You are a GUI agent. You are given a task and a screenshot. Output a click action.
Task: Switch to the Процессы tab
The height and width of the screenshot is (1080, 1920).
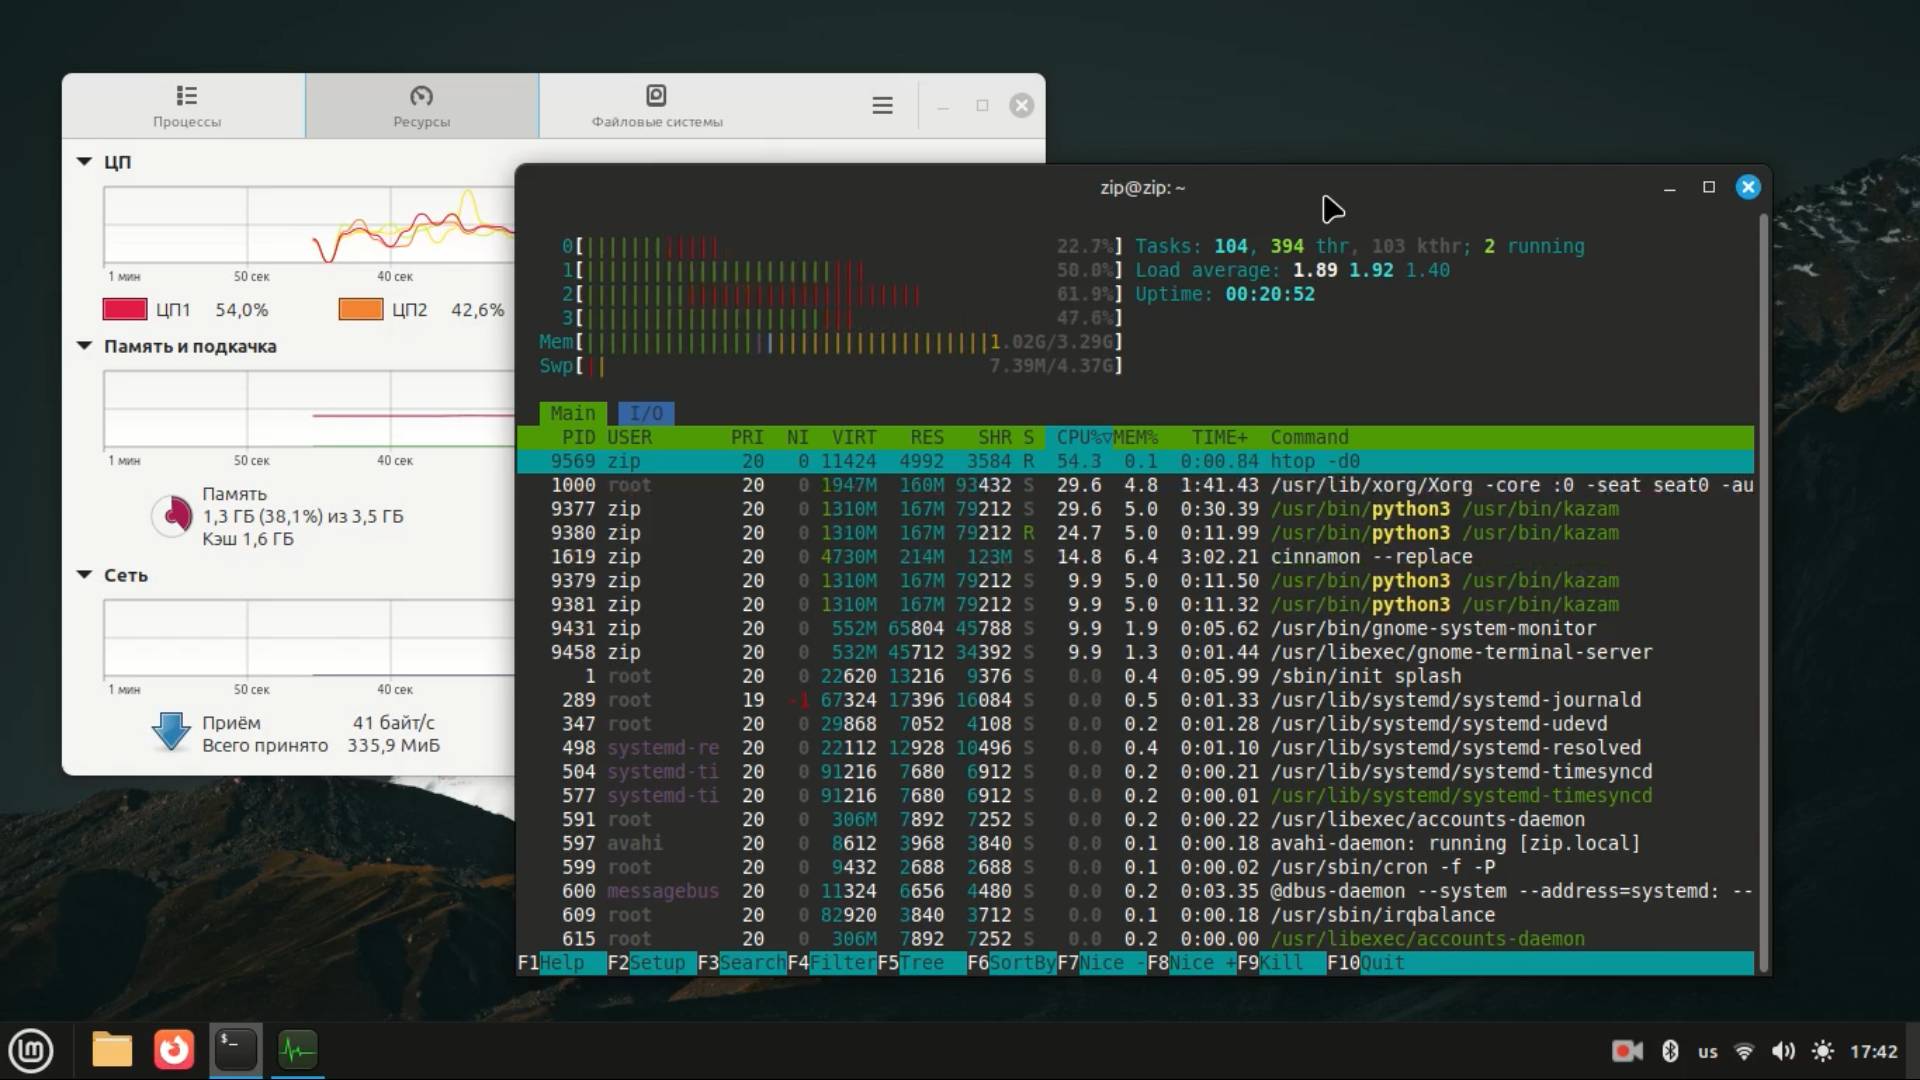186,106
